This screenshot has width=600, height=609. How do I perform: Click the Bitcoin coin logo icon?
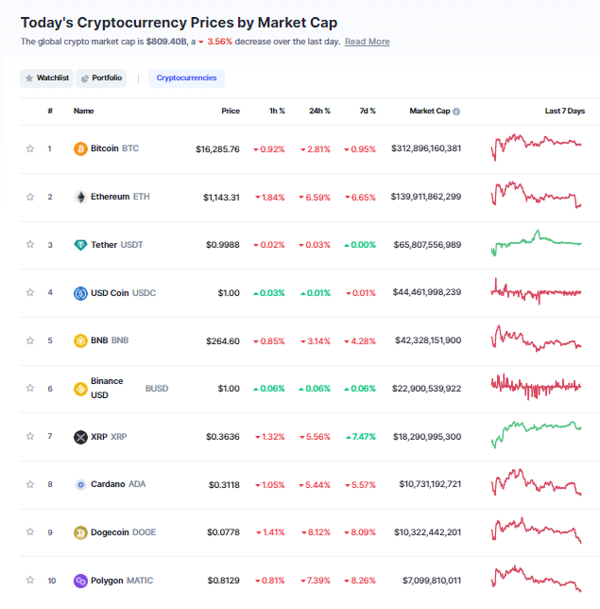(80, 149)
